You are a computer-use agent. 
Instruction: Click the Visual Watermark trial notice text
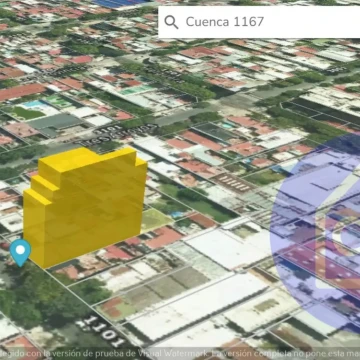click(x=180, y=353)
